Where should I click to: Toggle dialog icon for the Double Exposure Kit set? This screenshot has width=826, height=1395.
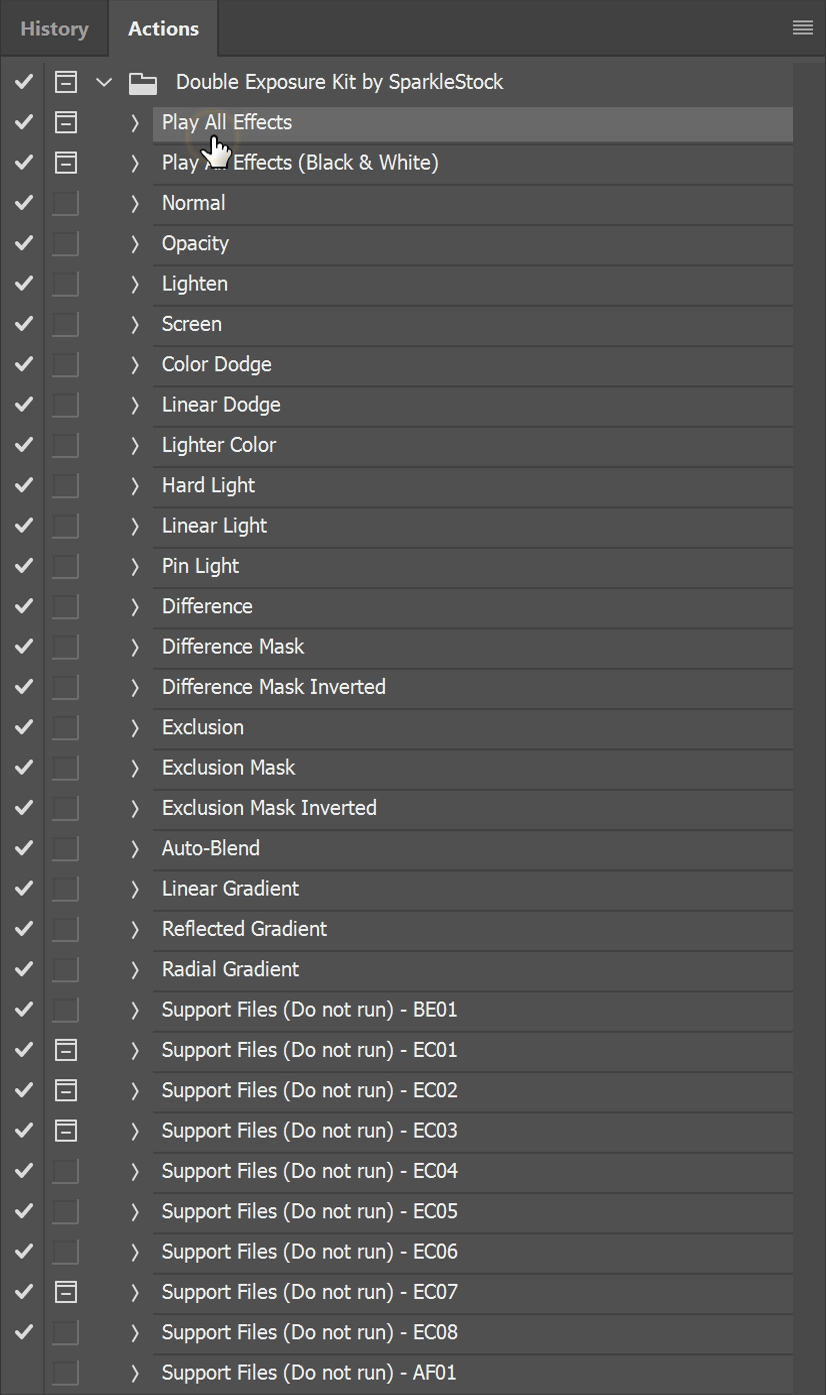coord(65,82)
